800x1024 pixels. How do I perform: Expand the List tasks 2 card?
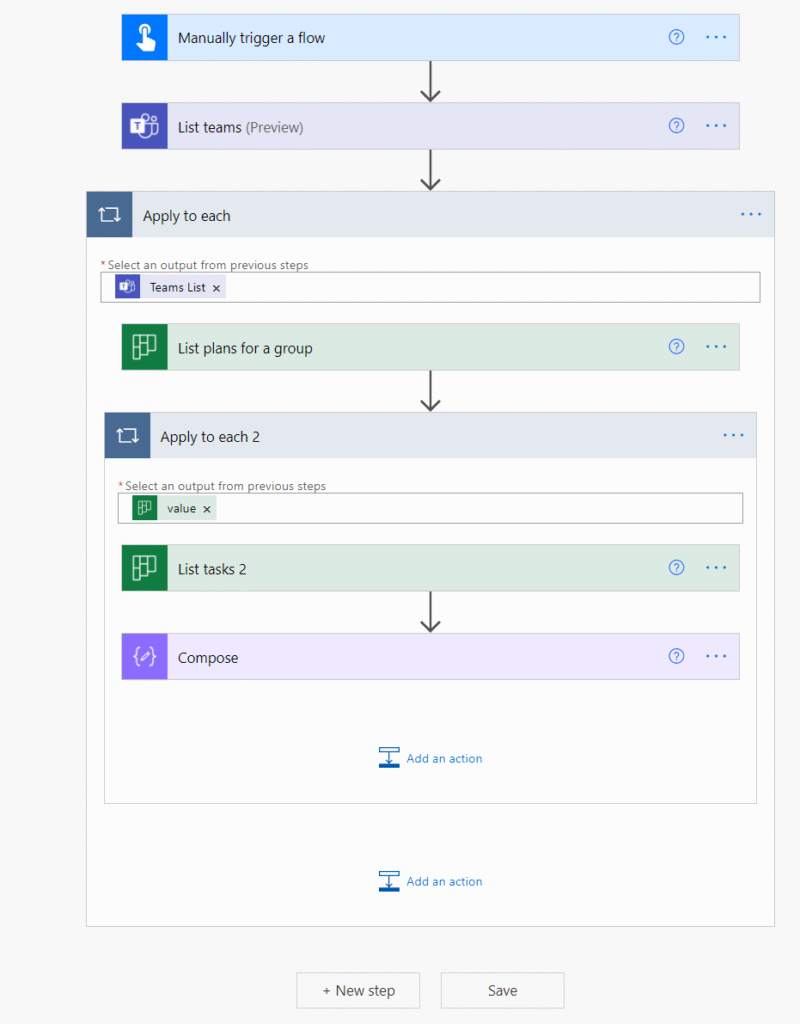(x=430, y=568)
